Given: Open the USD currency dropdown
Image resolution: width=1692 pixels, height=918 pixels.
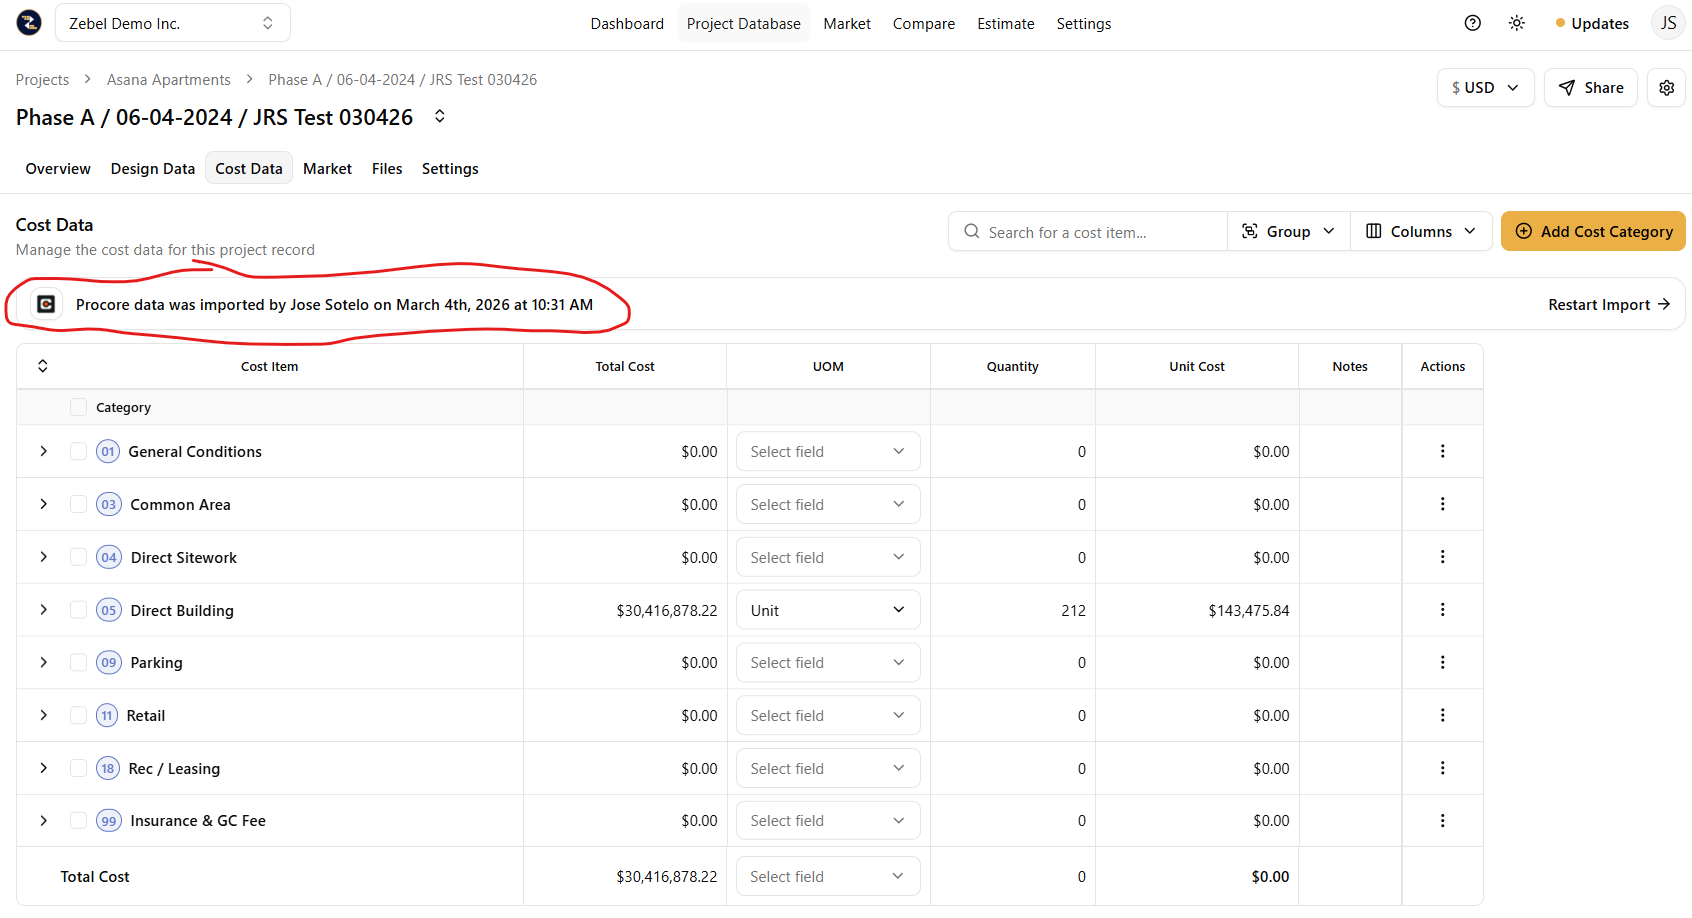Looking at the screenshot, I should [x=1484, y=88].
